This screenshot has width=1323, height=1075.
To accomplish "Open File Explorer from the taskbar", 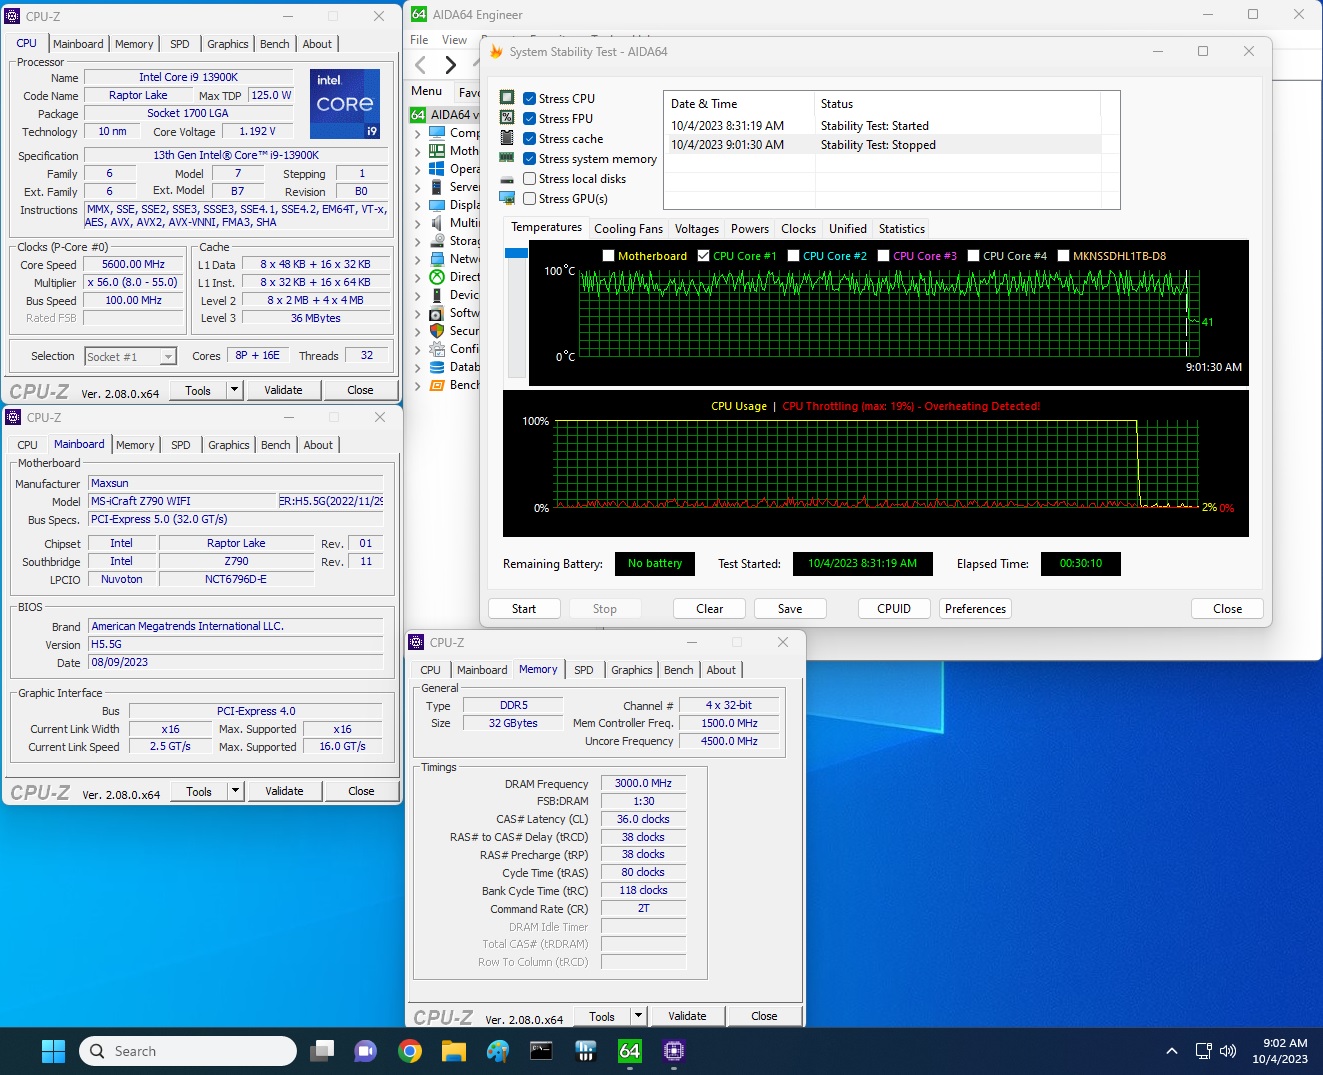I will 453,1051.
